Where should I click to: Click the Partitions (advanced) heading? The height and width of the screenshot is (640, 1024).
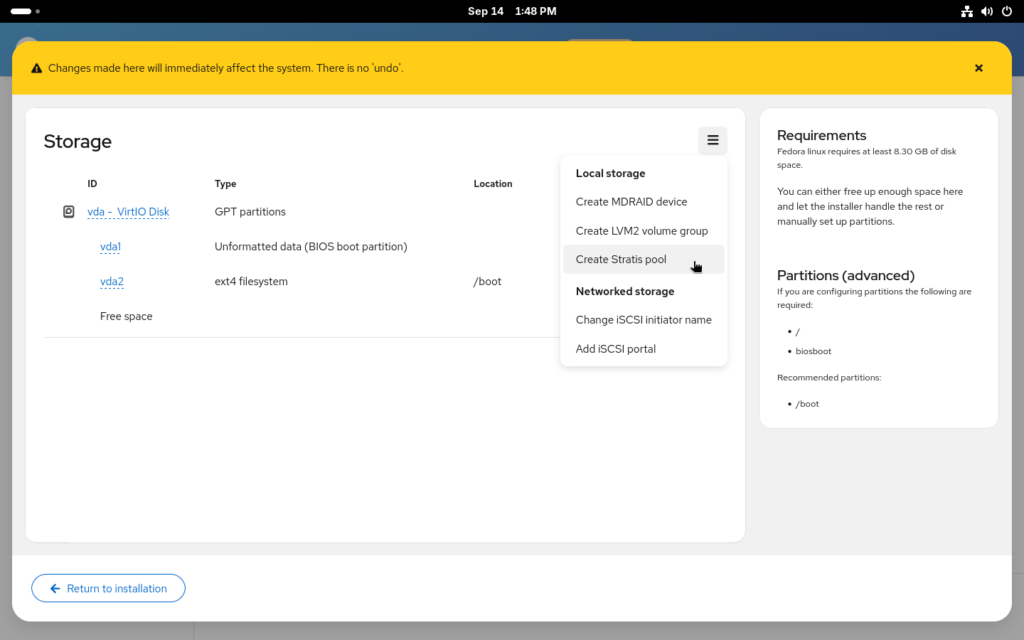coord(846,275)
